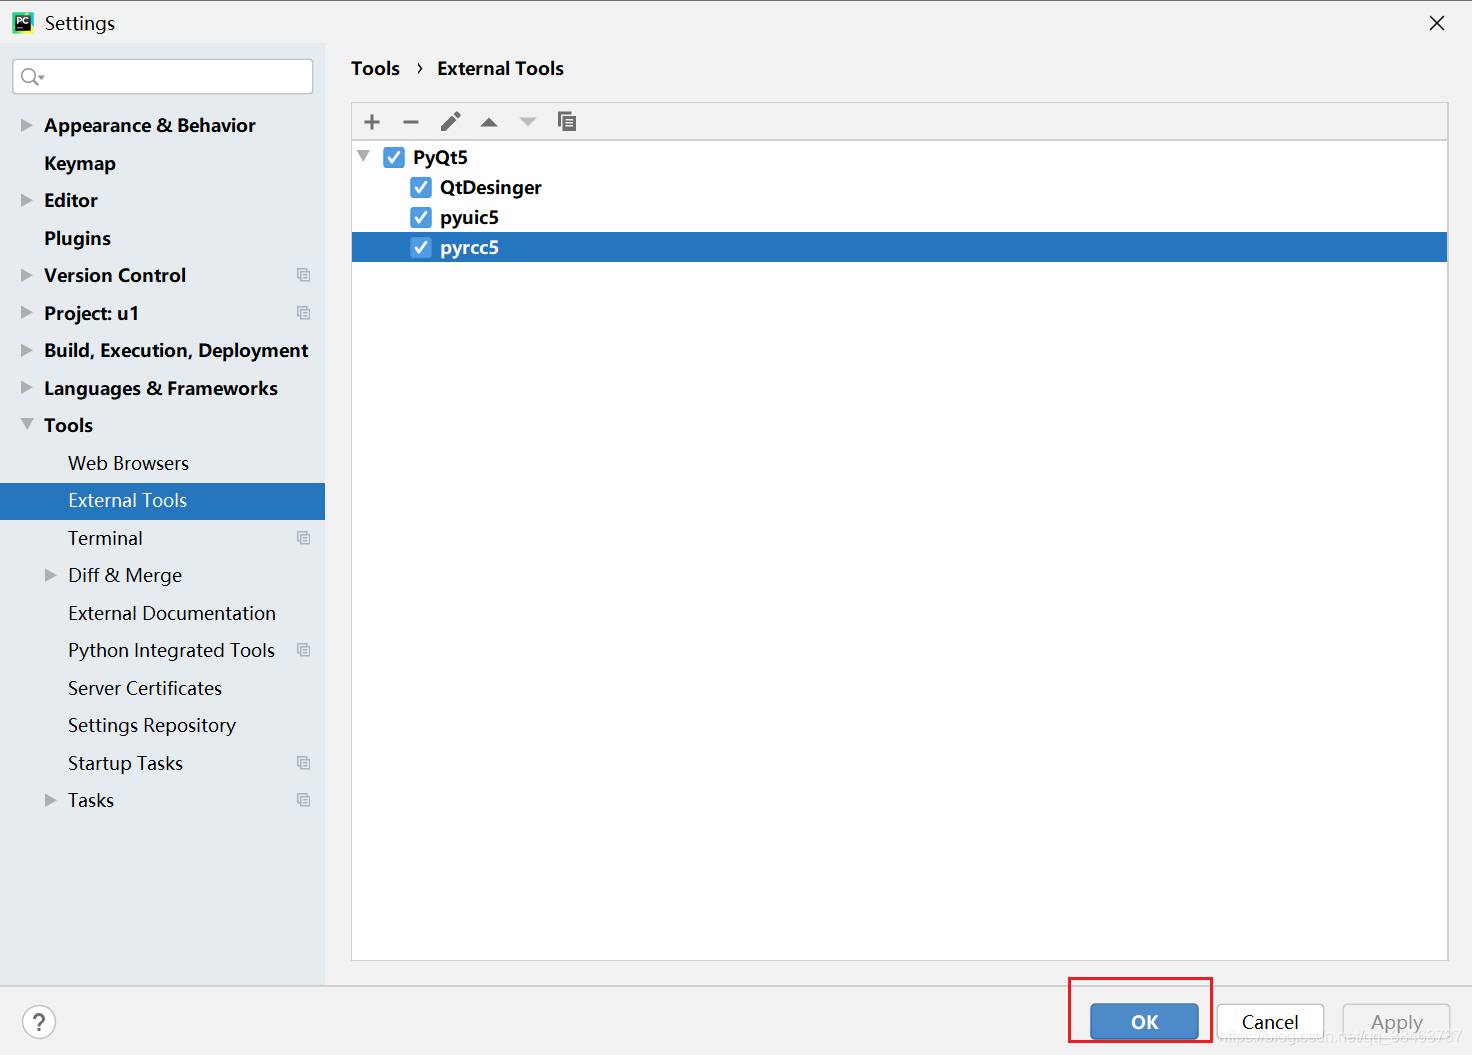The image size is (1472, 1055).
Task: Expand Build, Execution, Deployment arrow
Action: pyautogui.click(x=27, y=350)
